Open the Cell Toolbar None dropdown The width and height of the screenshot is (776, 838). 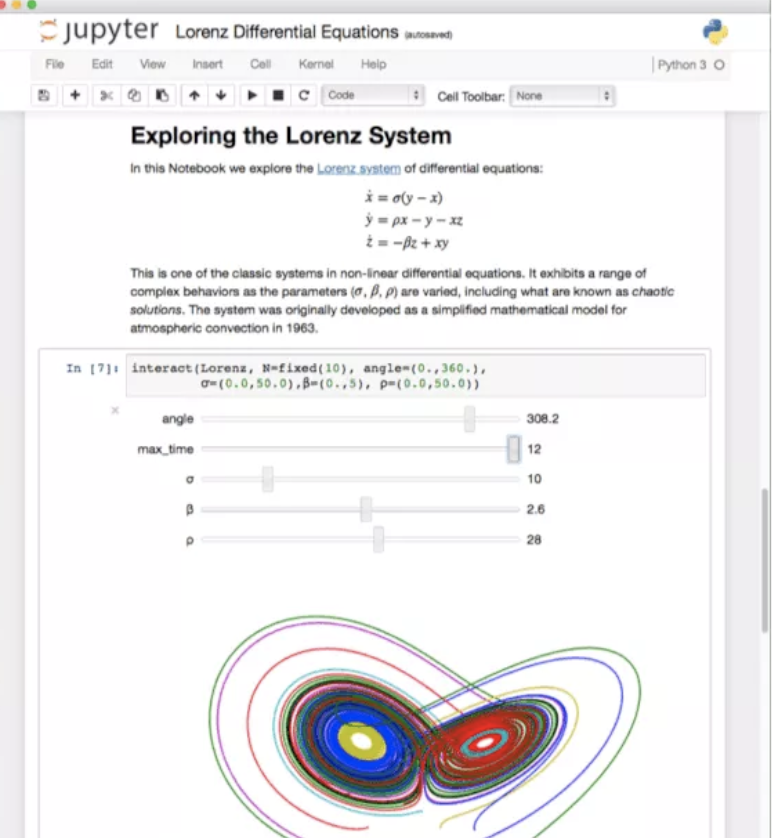pos(562,96)
